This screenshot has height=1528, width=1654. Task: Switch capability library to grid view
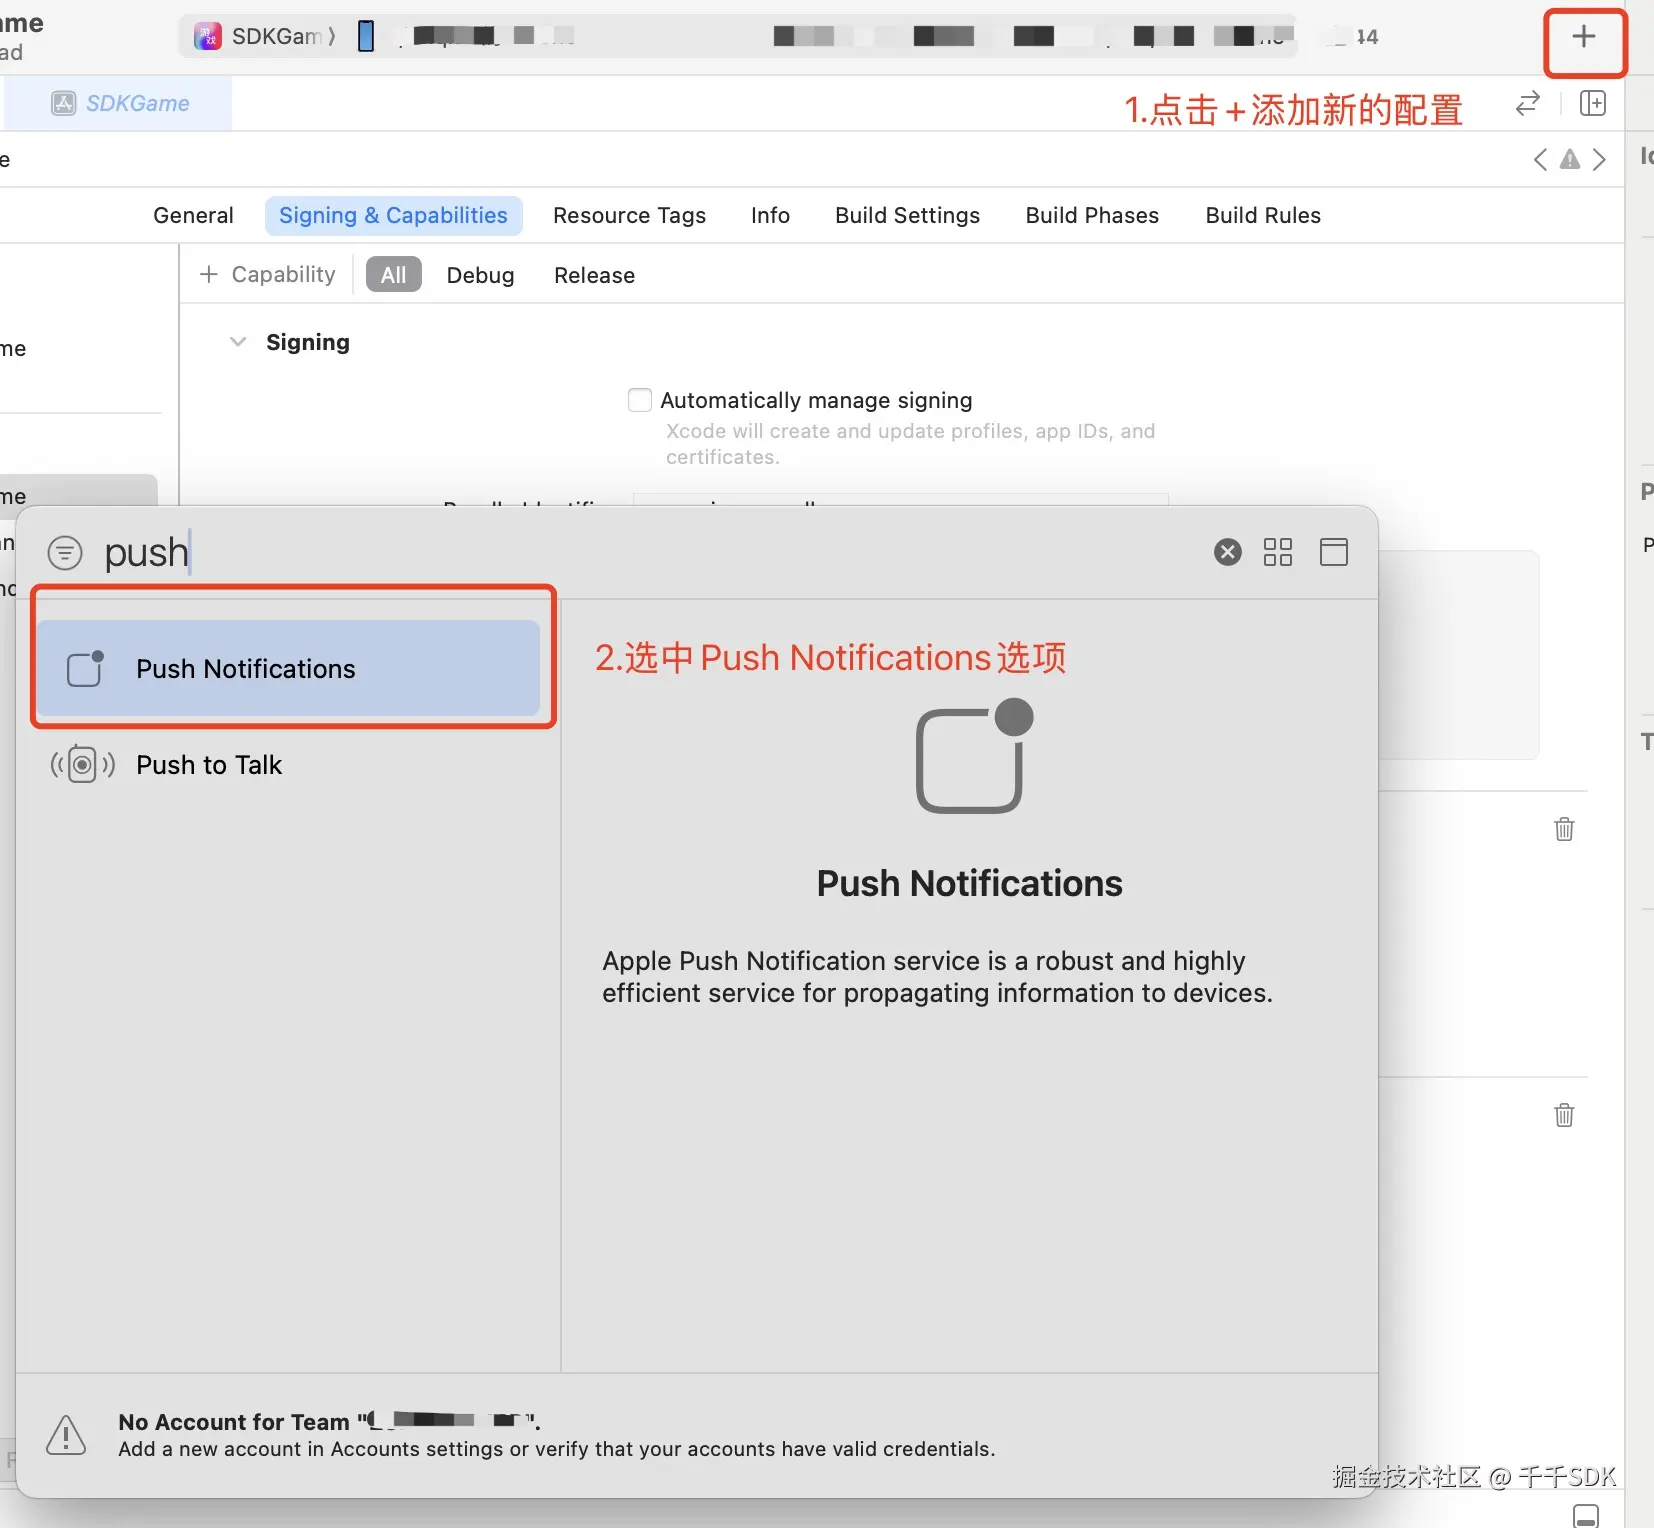tap(1278, 552)
